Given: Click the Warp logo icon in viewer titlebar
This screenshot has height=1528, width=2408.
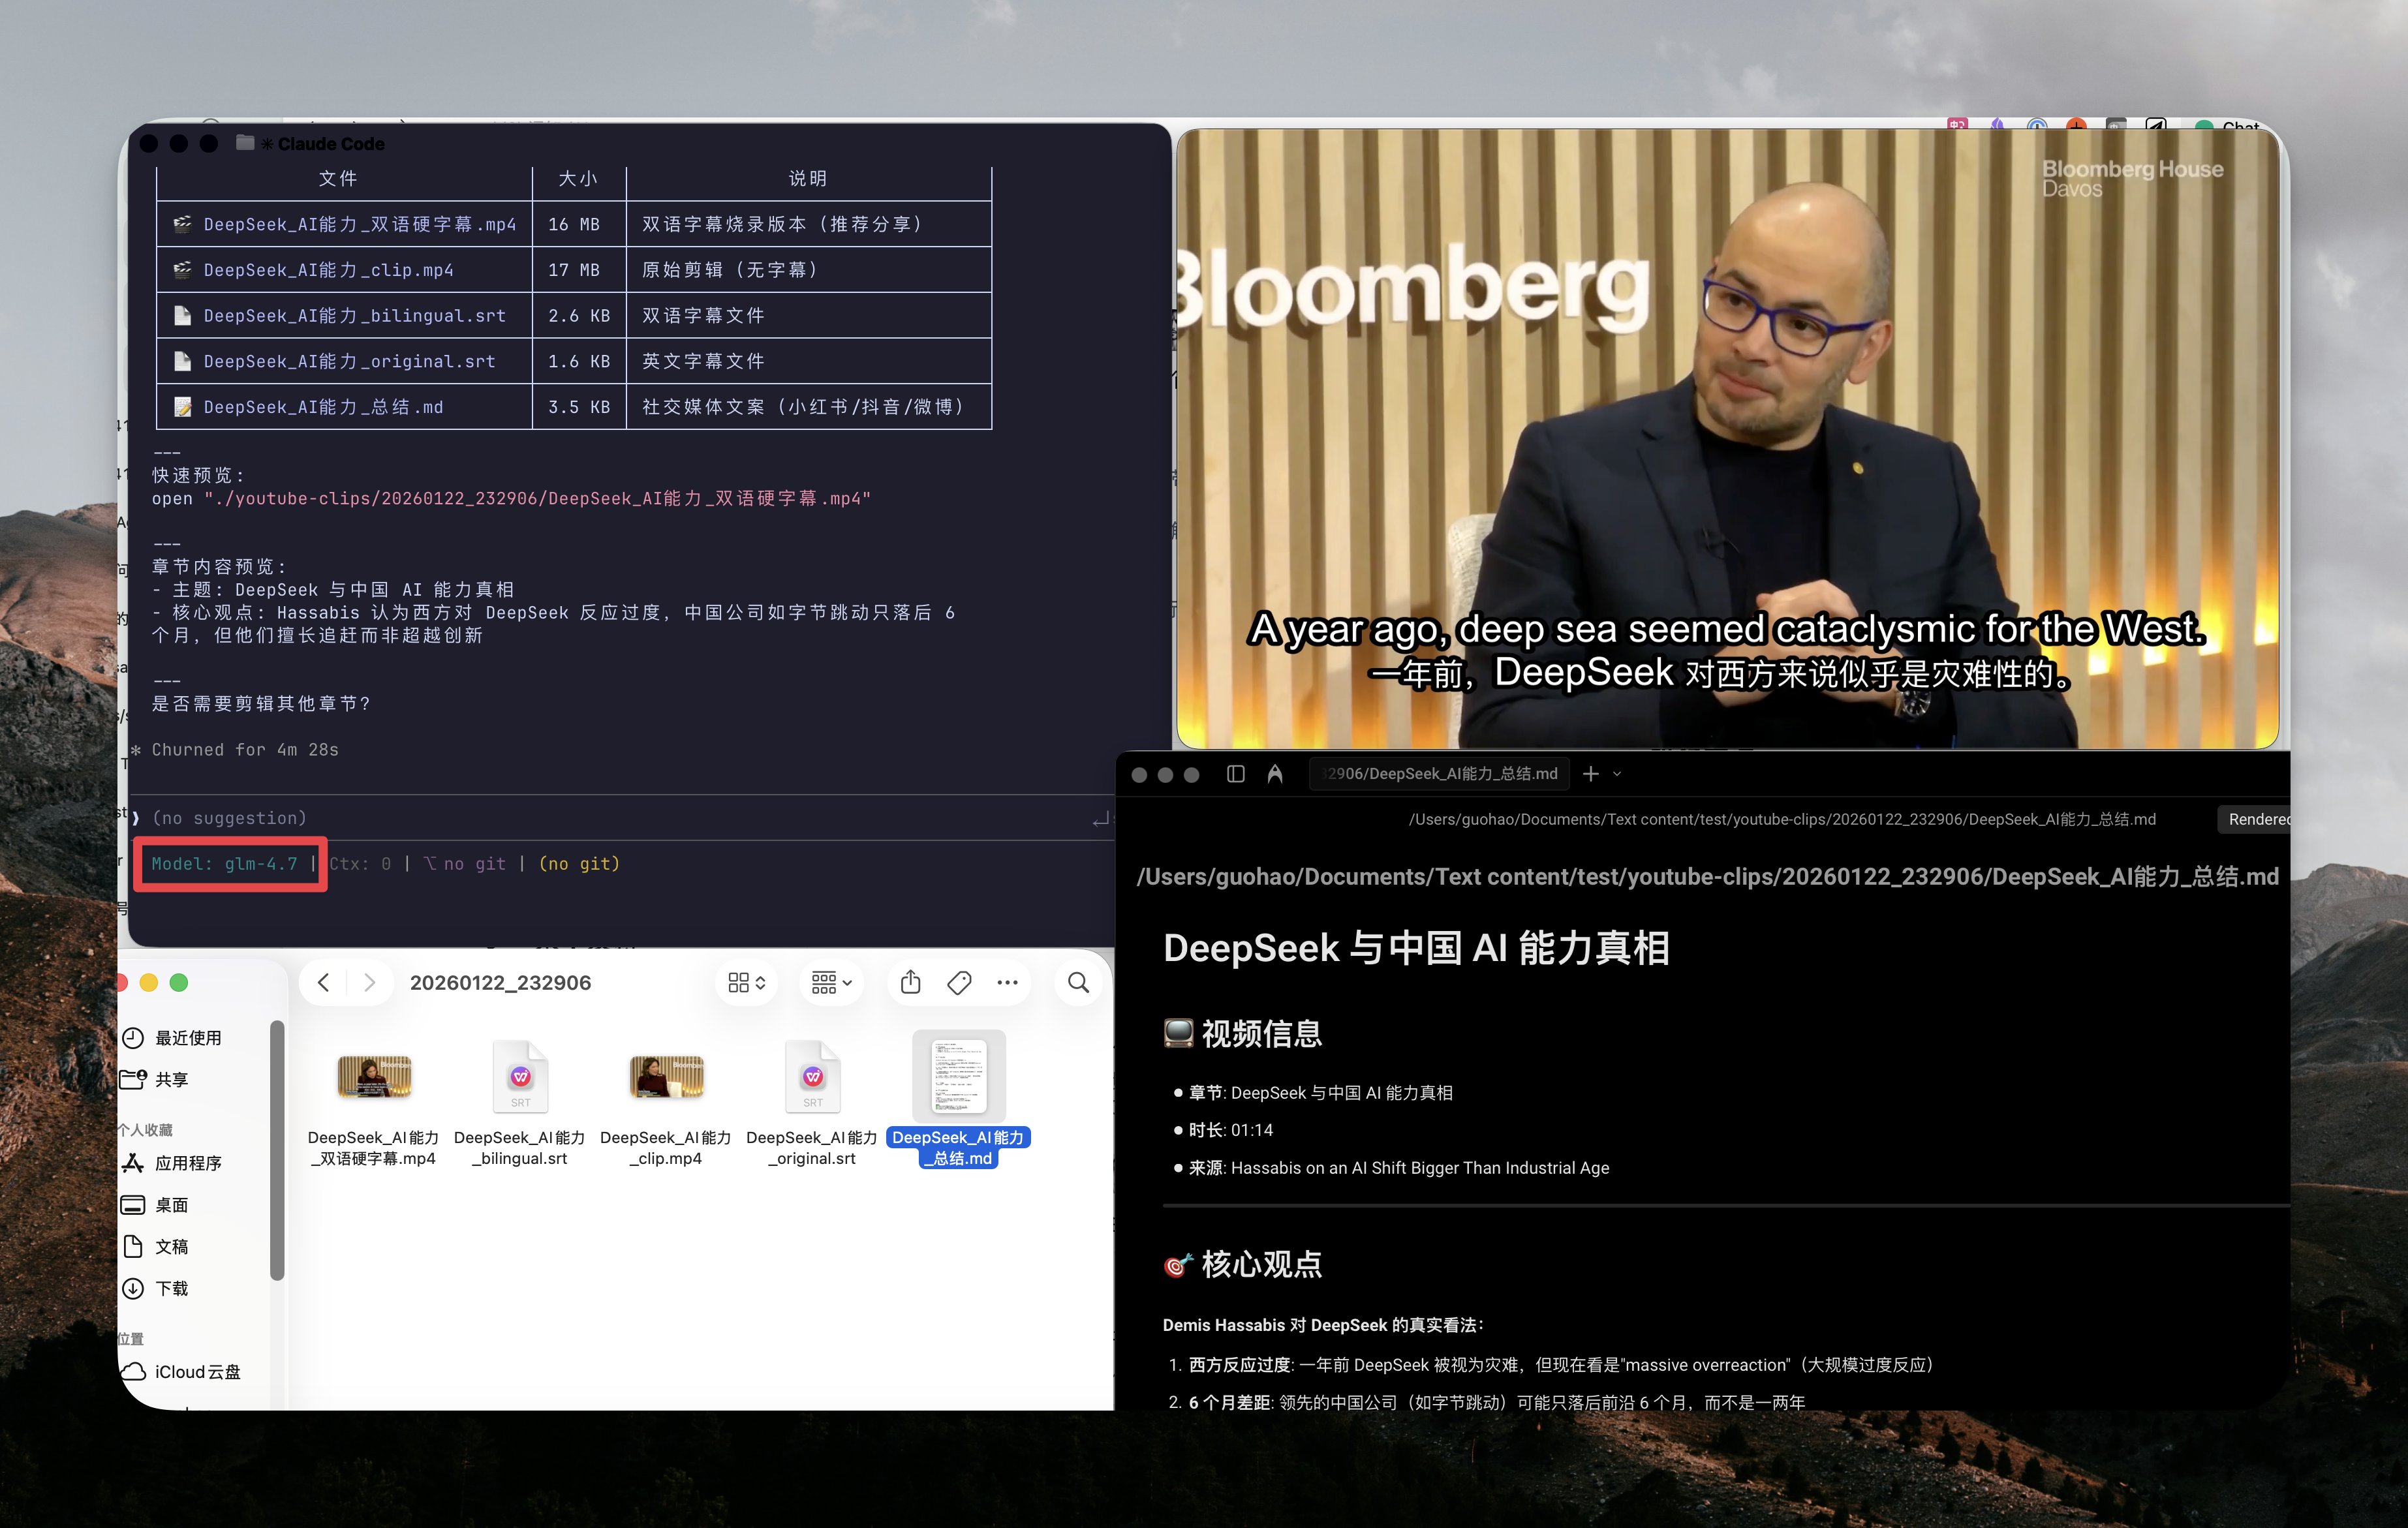Looking at the screenshot, I should click(x=1275, y=774).
